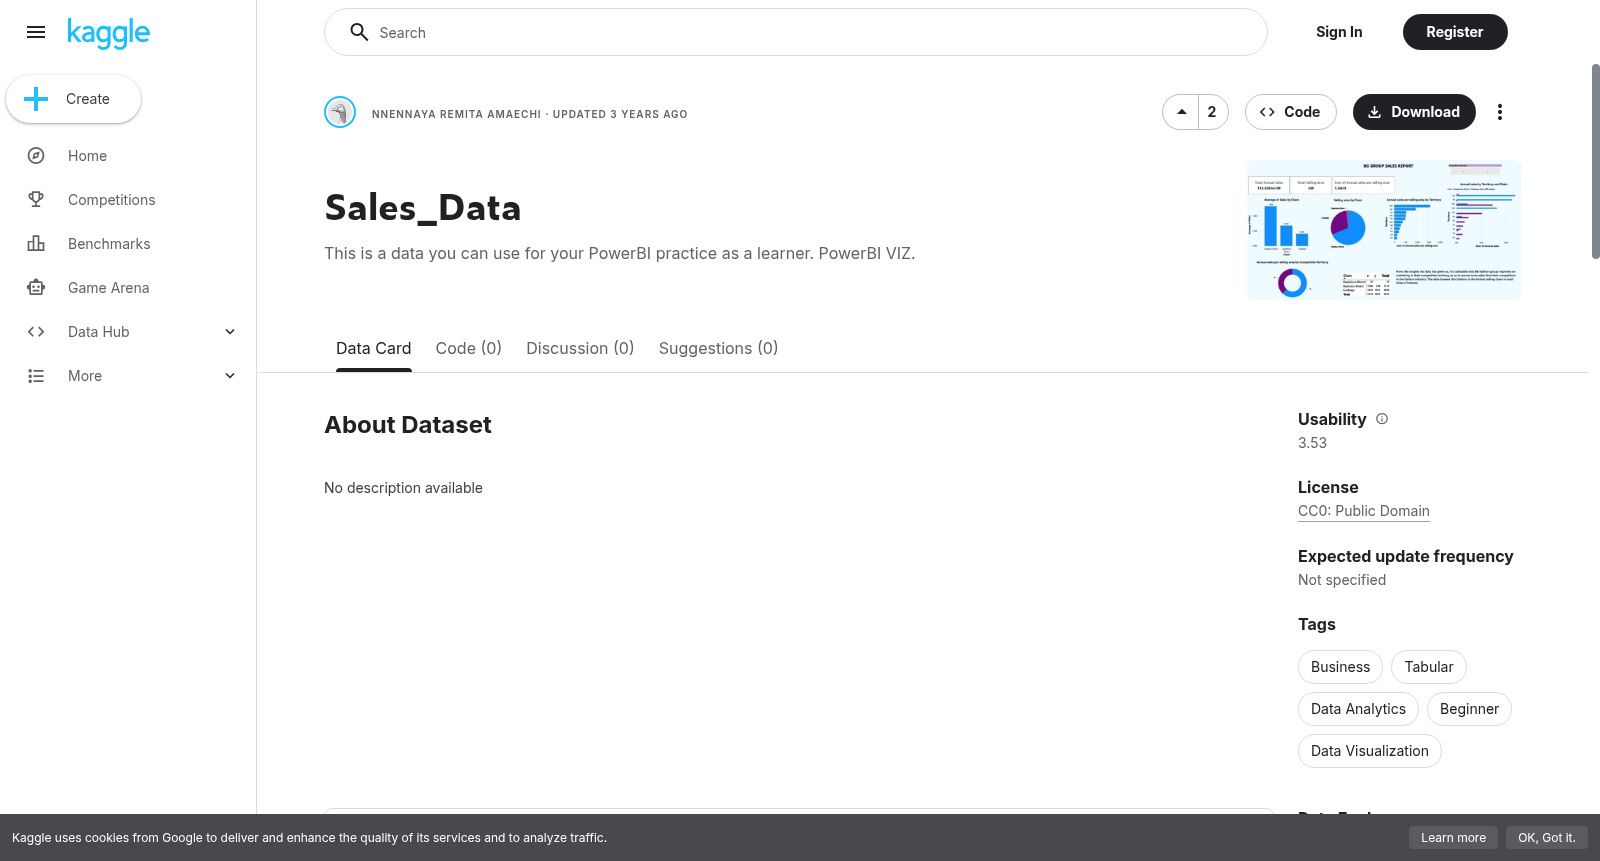This screenshot has width=1600, height=861.
Task: Dismiss cookies with OK, Got it
Action: (1546, 838)
